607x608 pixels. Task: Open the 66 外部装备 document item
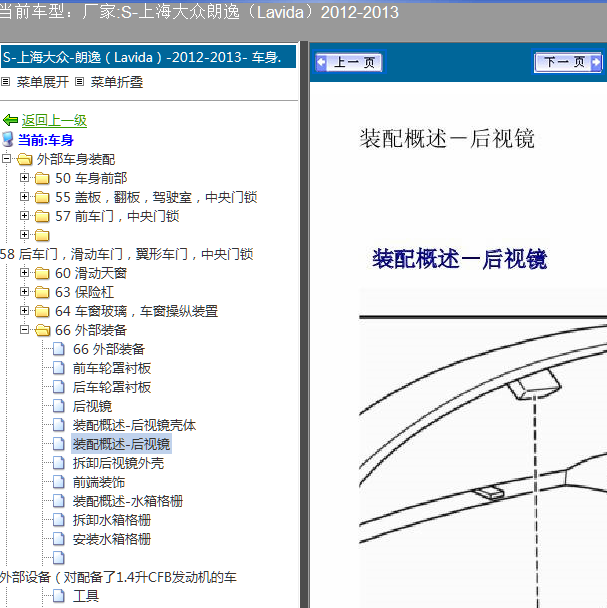click(x=109, y=349)
